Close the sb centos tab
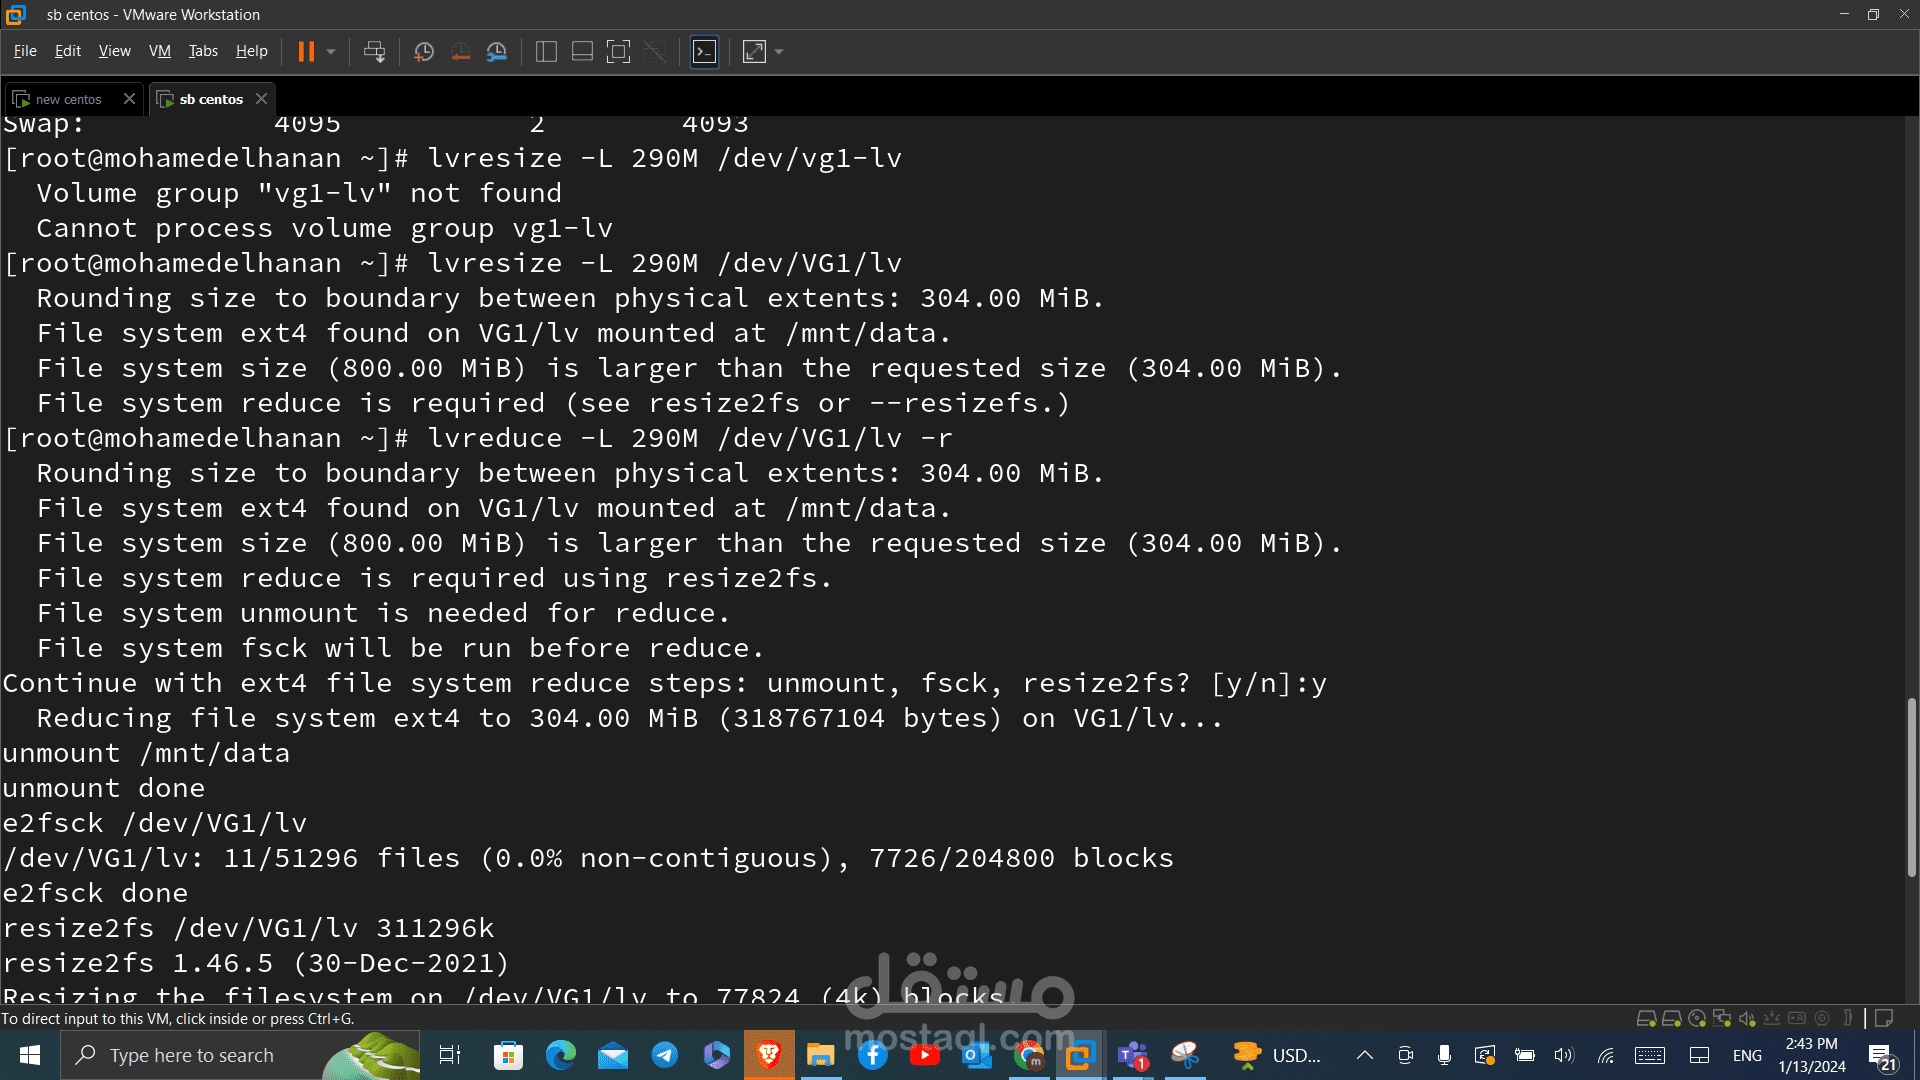This screenshot has height=1080, width=1920. click(x=261, y=98)
